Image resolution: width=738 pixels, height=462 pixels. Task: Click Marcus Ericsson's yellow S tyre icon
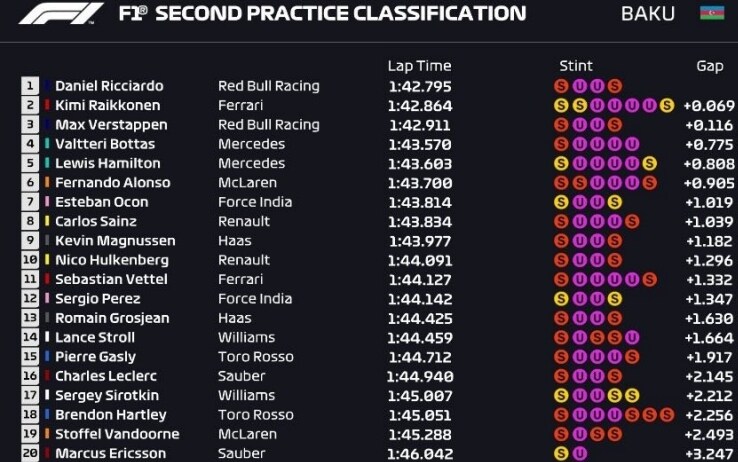point(561,454)
